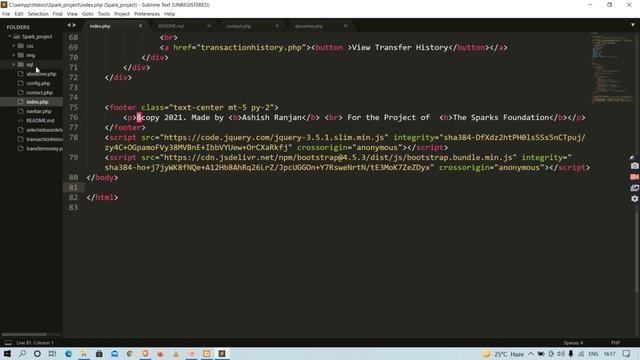Open the Find menu
The width and height of the screenshot is (640, 360).
[x=57, y=14]
